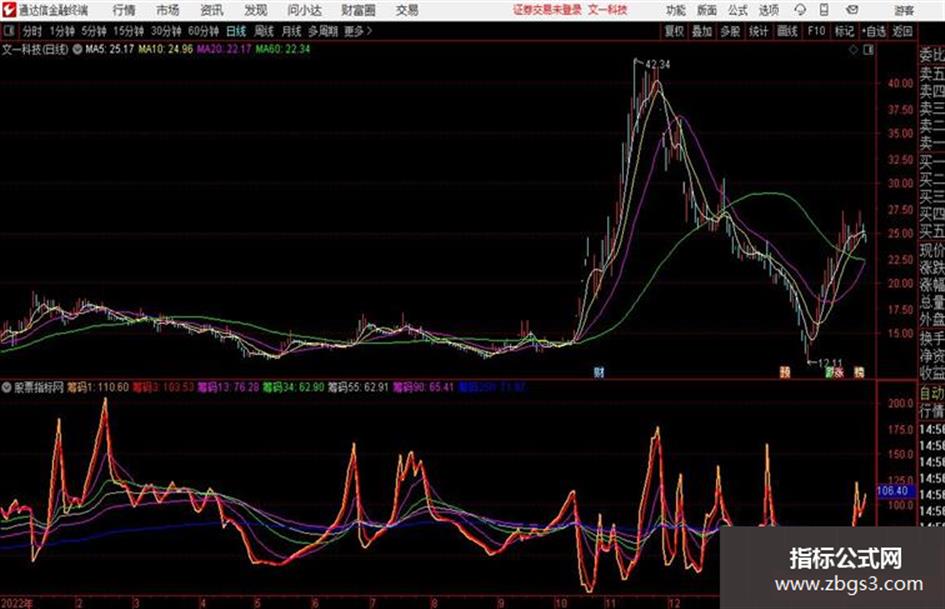Click the diamond icon above price axis
Image resolution: width=945 pixels, height=609 pixels.
pos(853,50)
